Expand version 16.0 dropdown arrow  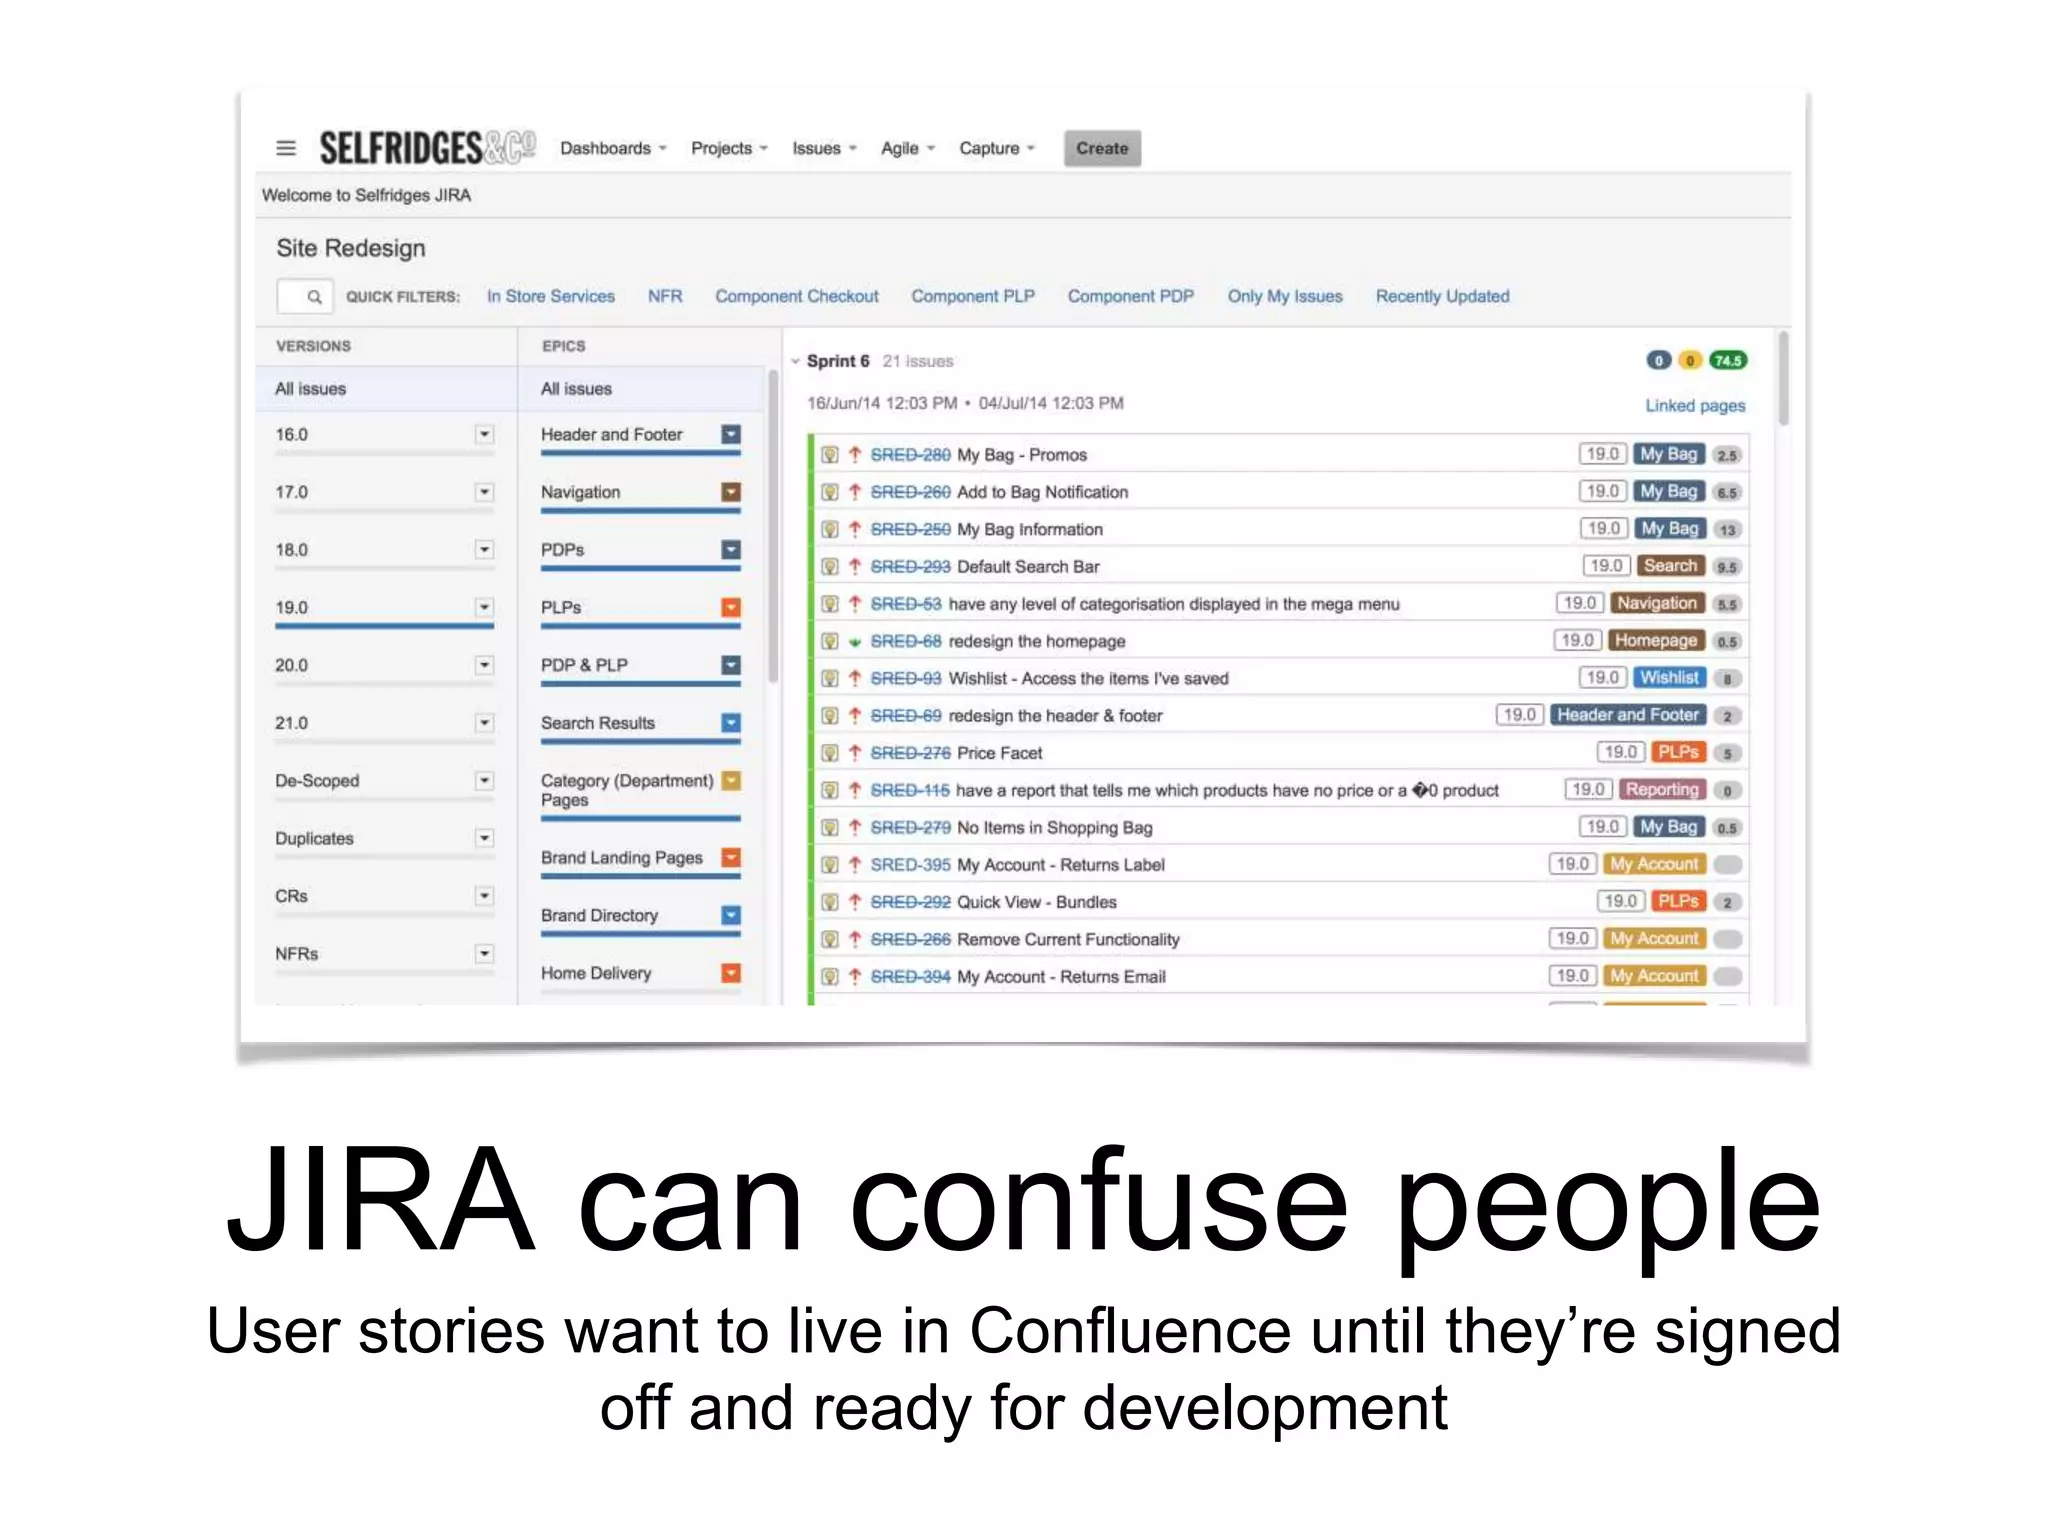click(x=484, y=434)
